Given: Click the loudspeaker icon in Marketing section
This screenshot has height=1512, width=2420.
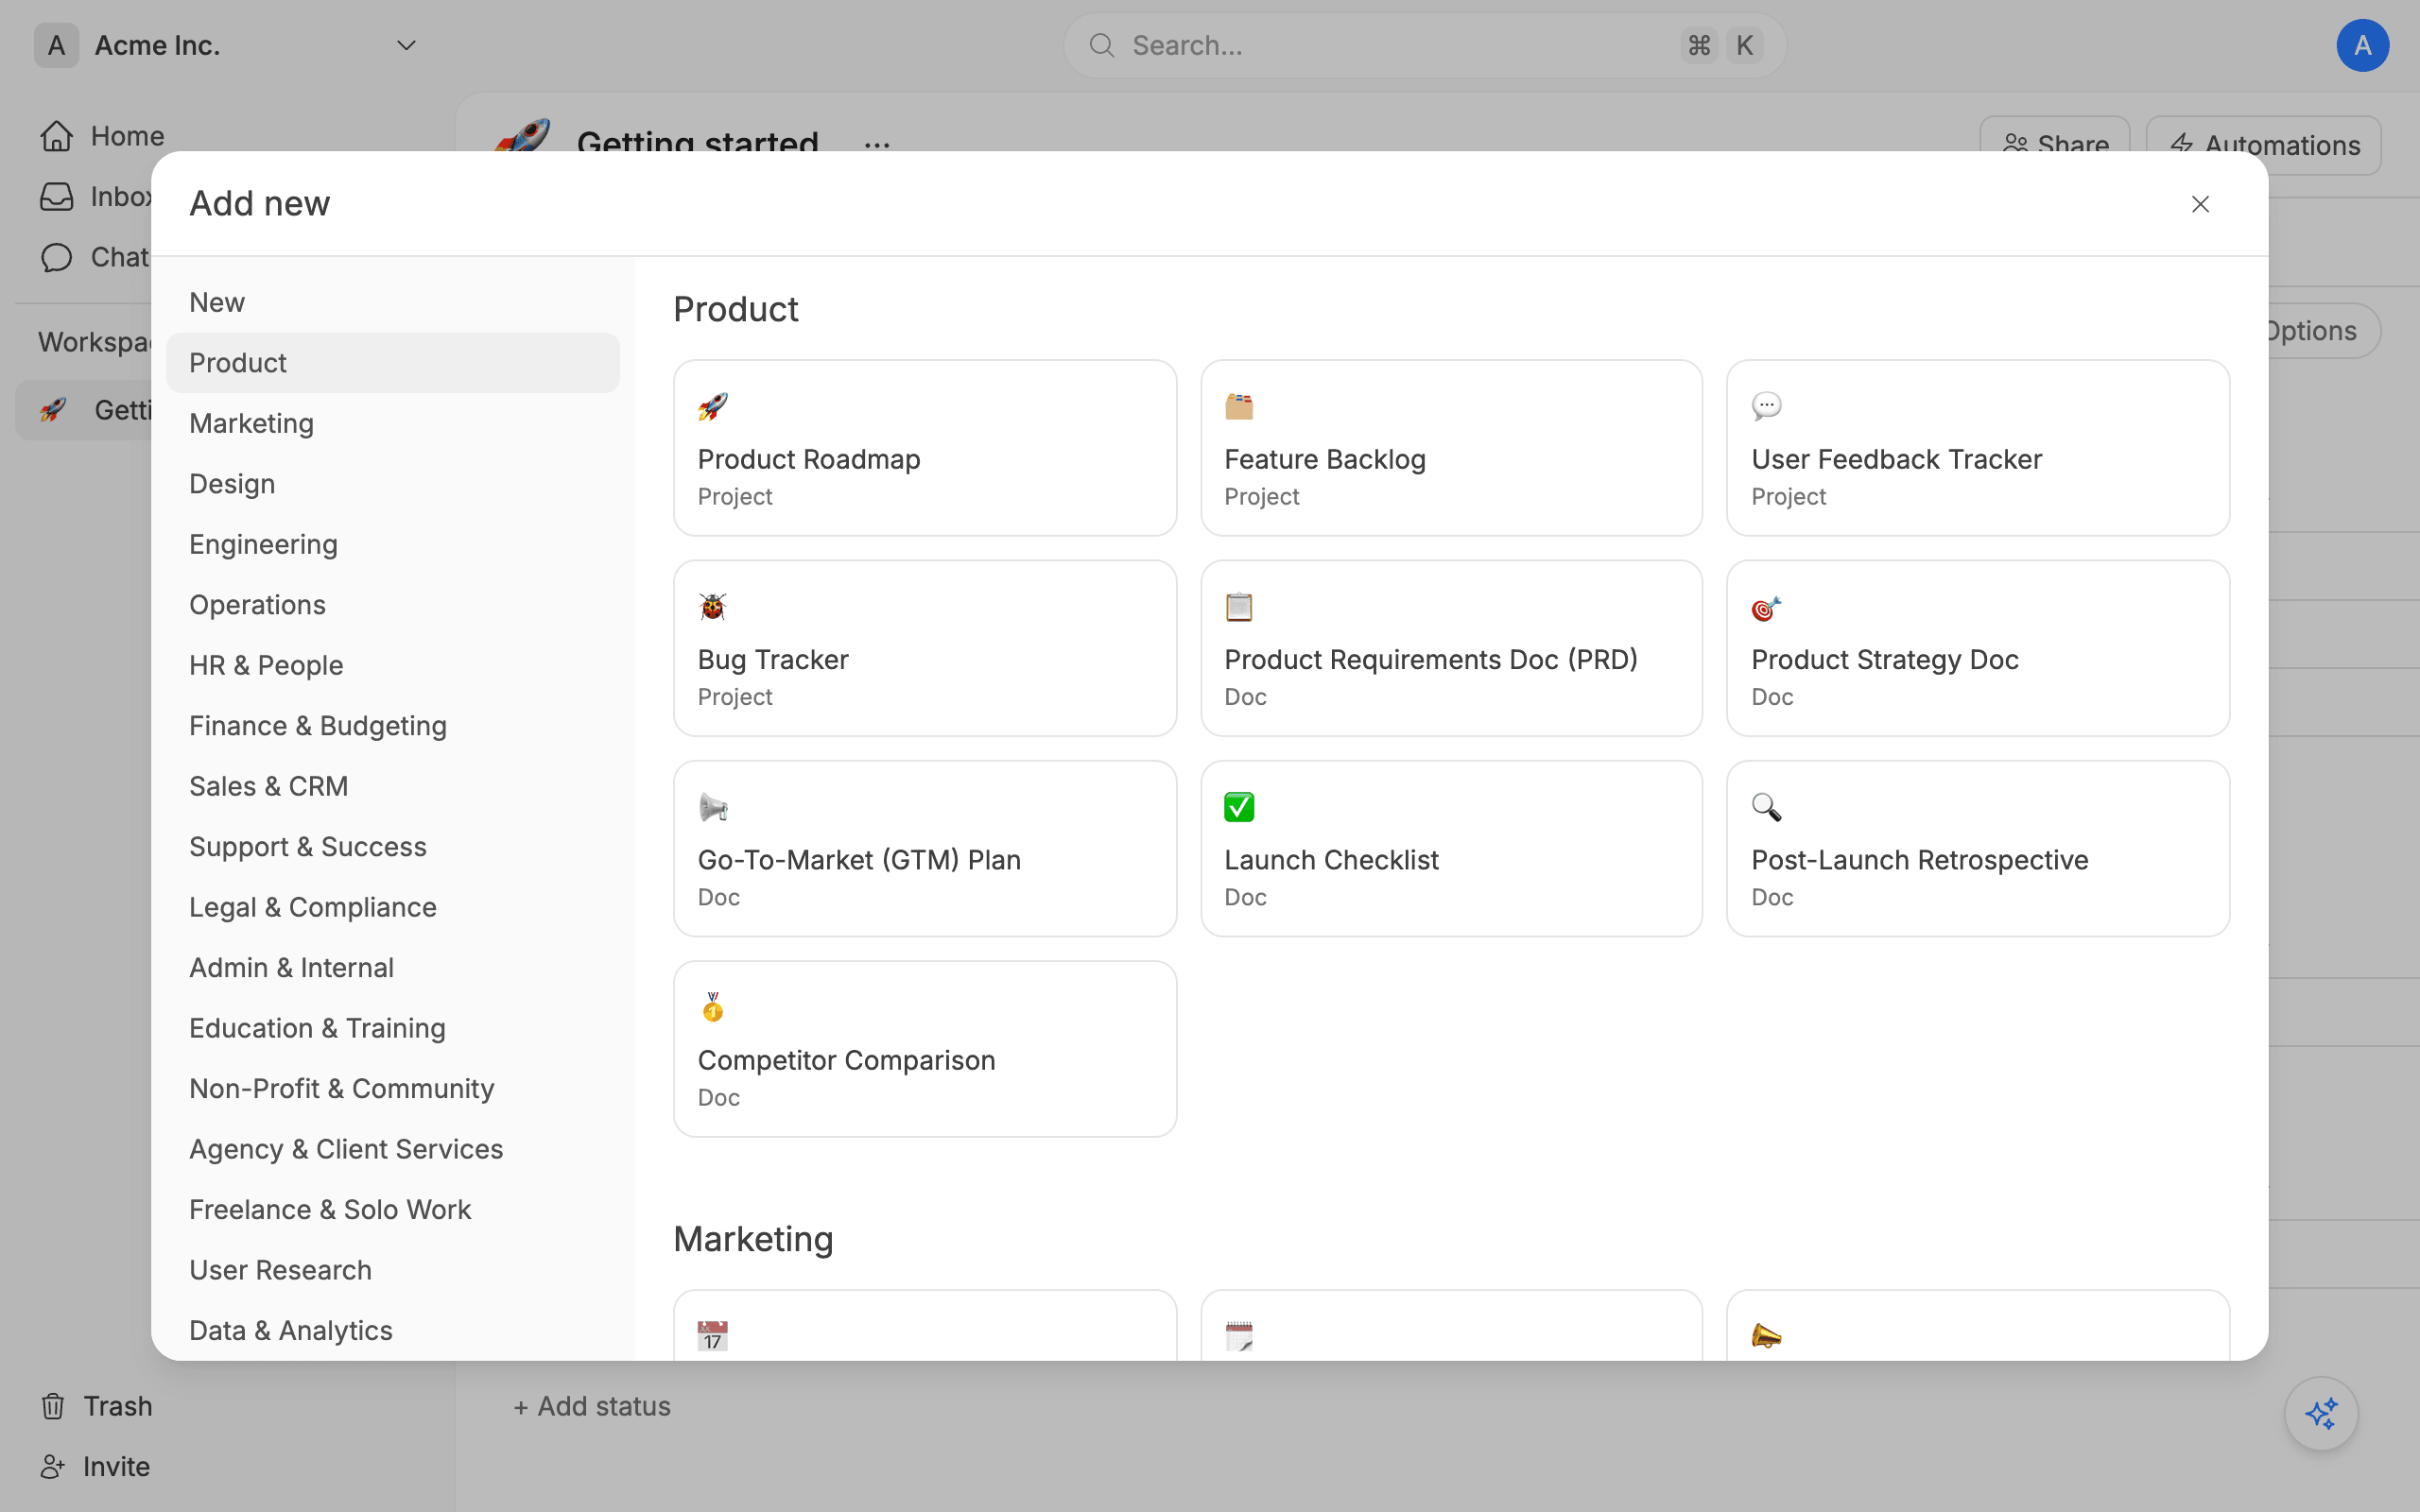Looking at the screenshot, I should coord(1766,1336).
